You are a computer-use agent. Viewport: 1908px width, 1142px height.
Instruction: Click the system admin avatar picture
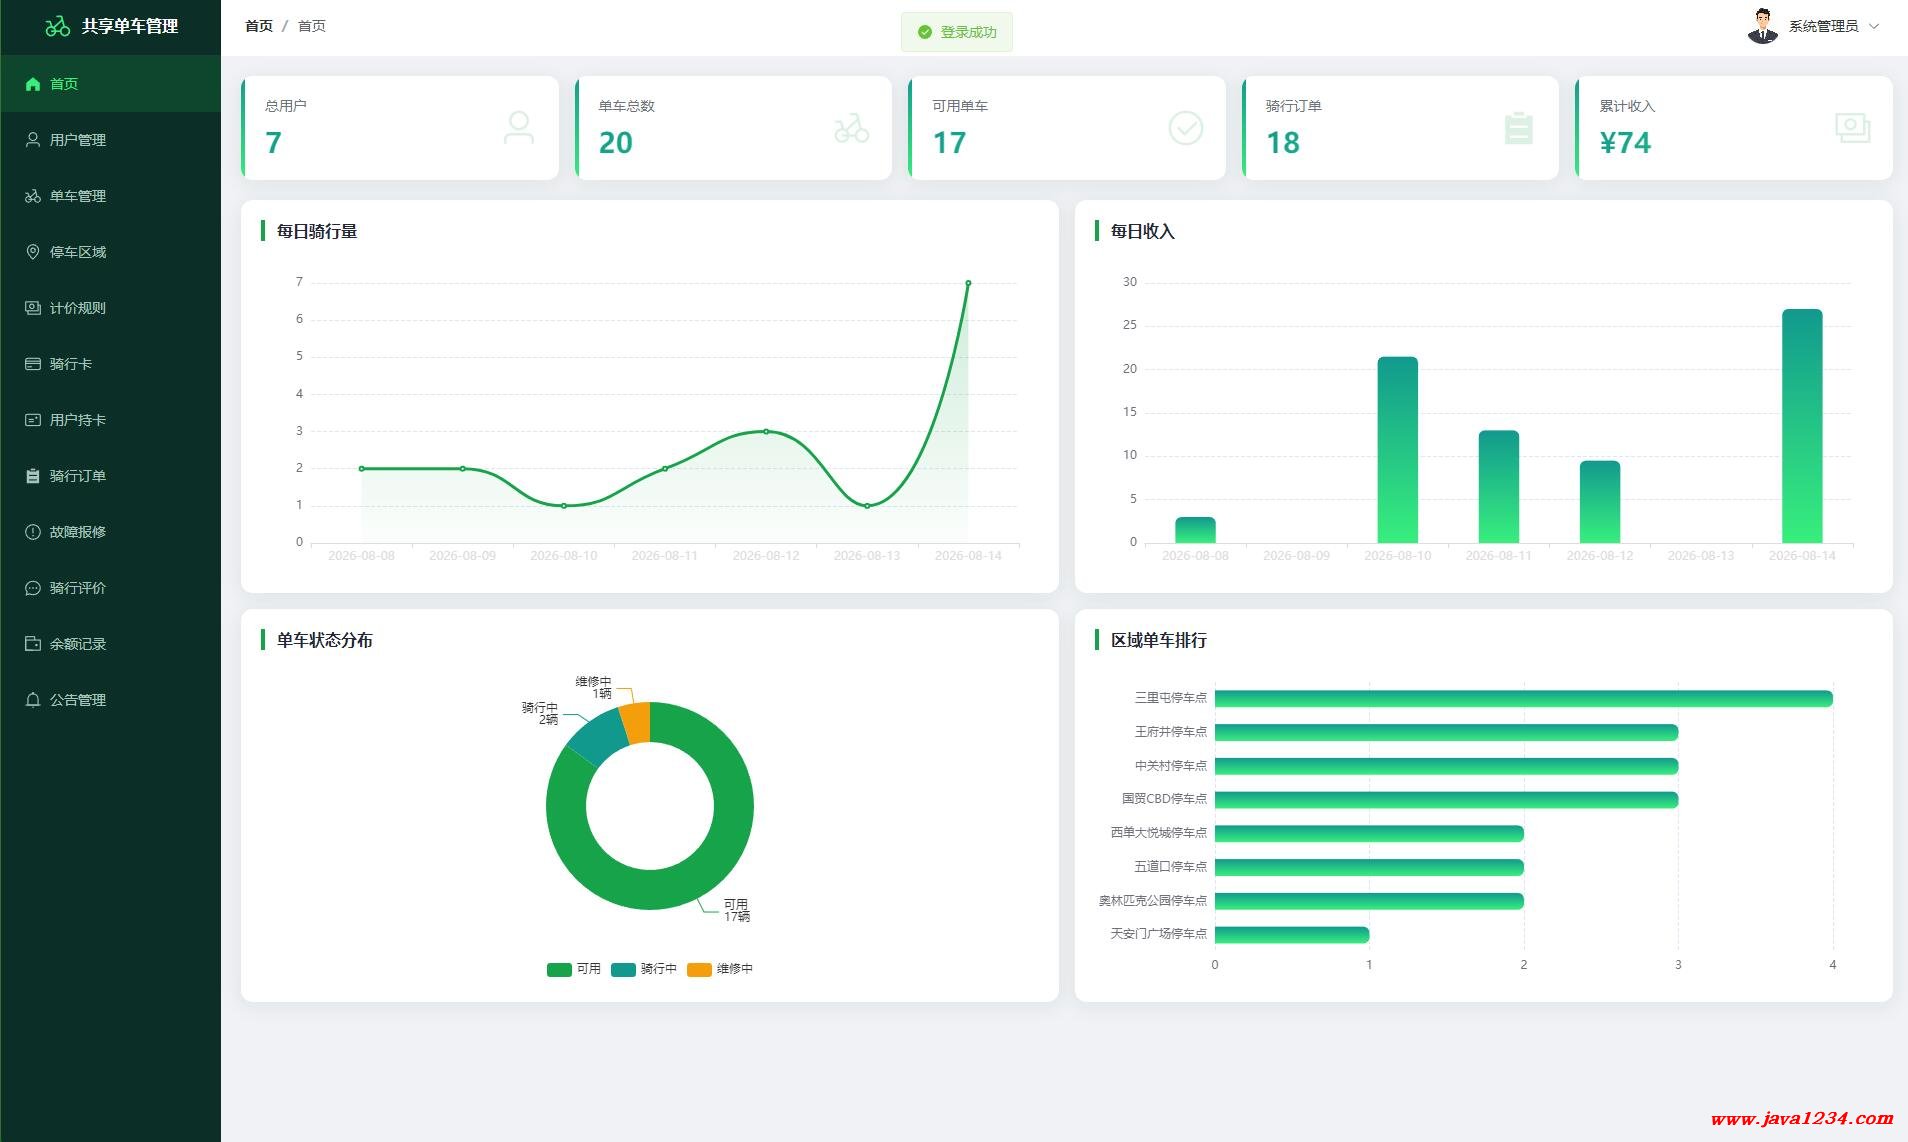(x=1762, y=26)
